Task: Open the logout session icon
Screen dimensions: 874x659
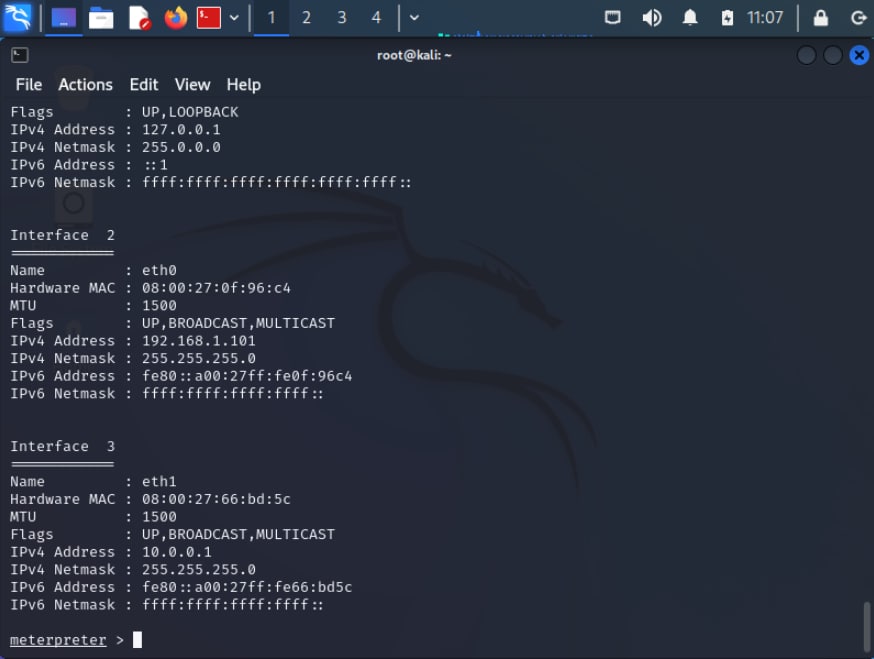Action: tap(859, 18)
